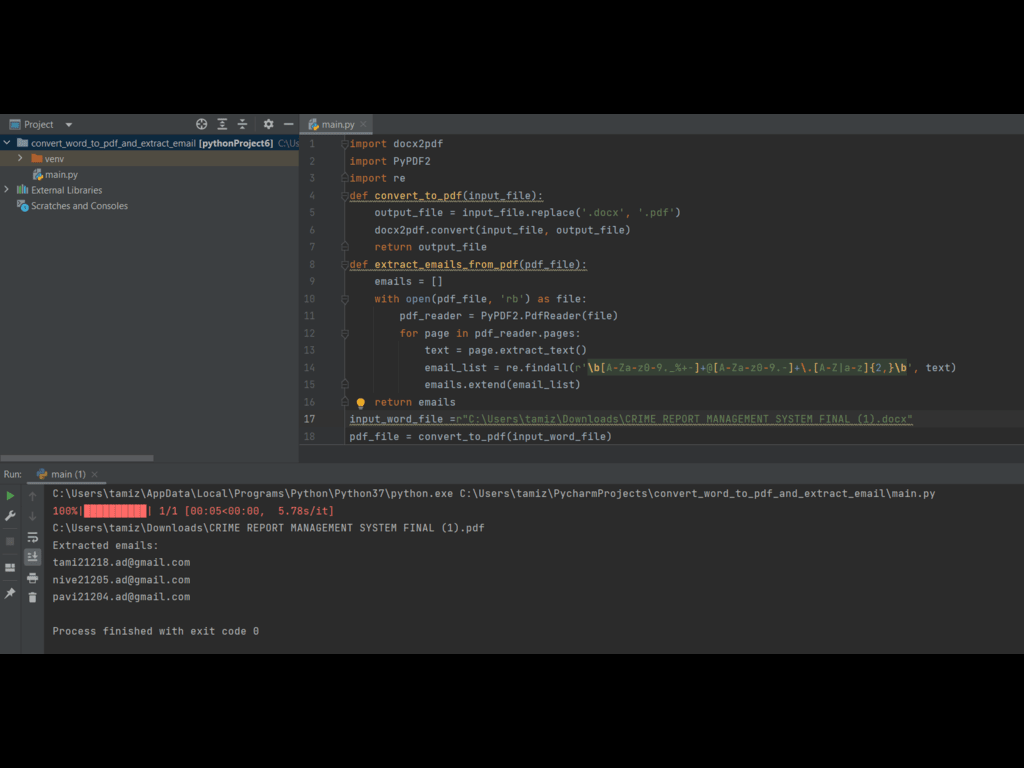Fold the for loop at line 12
The width and height of the screenshot is (1024, 768).
(345, 333)
